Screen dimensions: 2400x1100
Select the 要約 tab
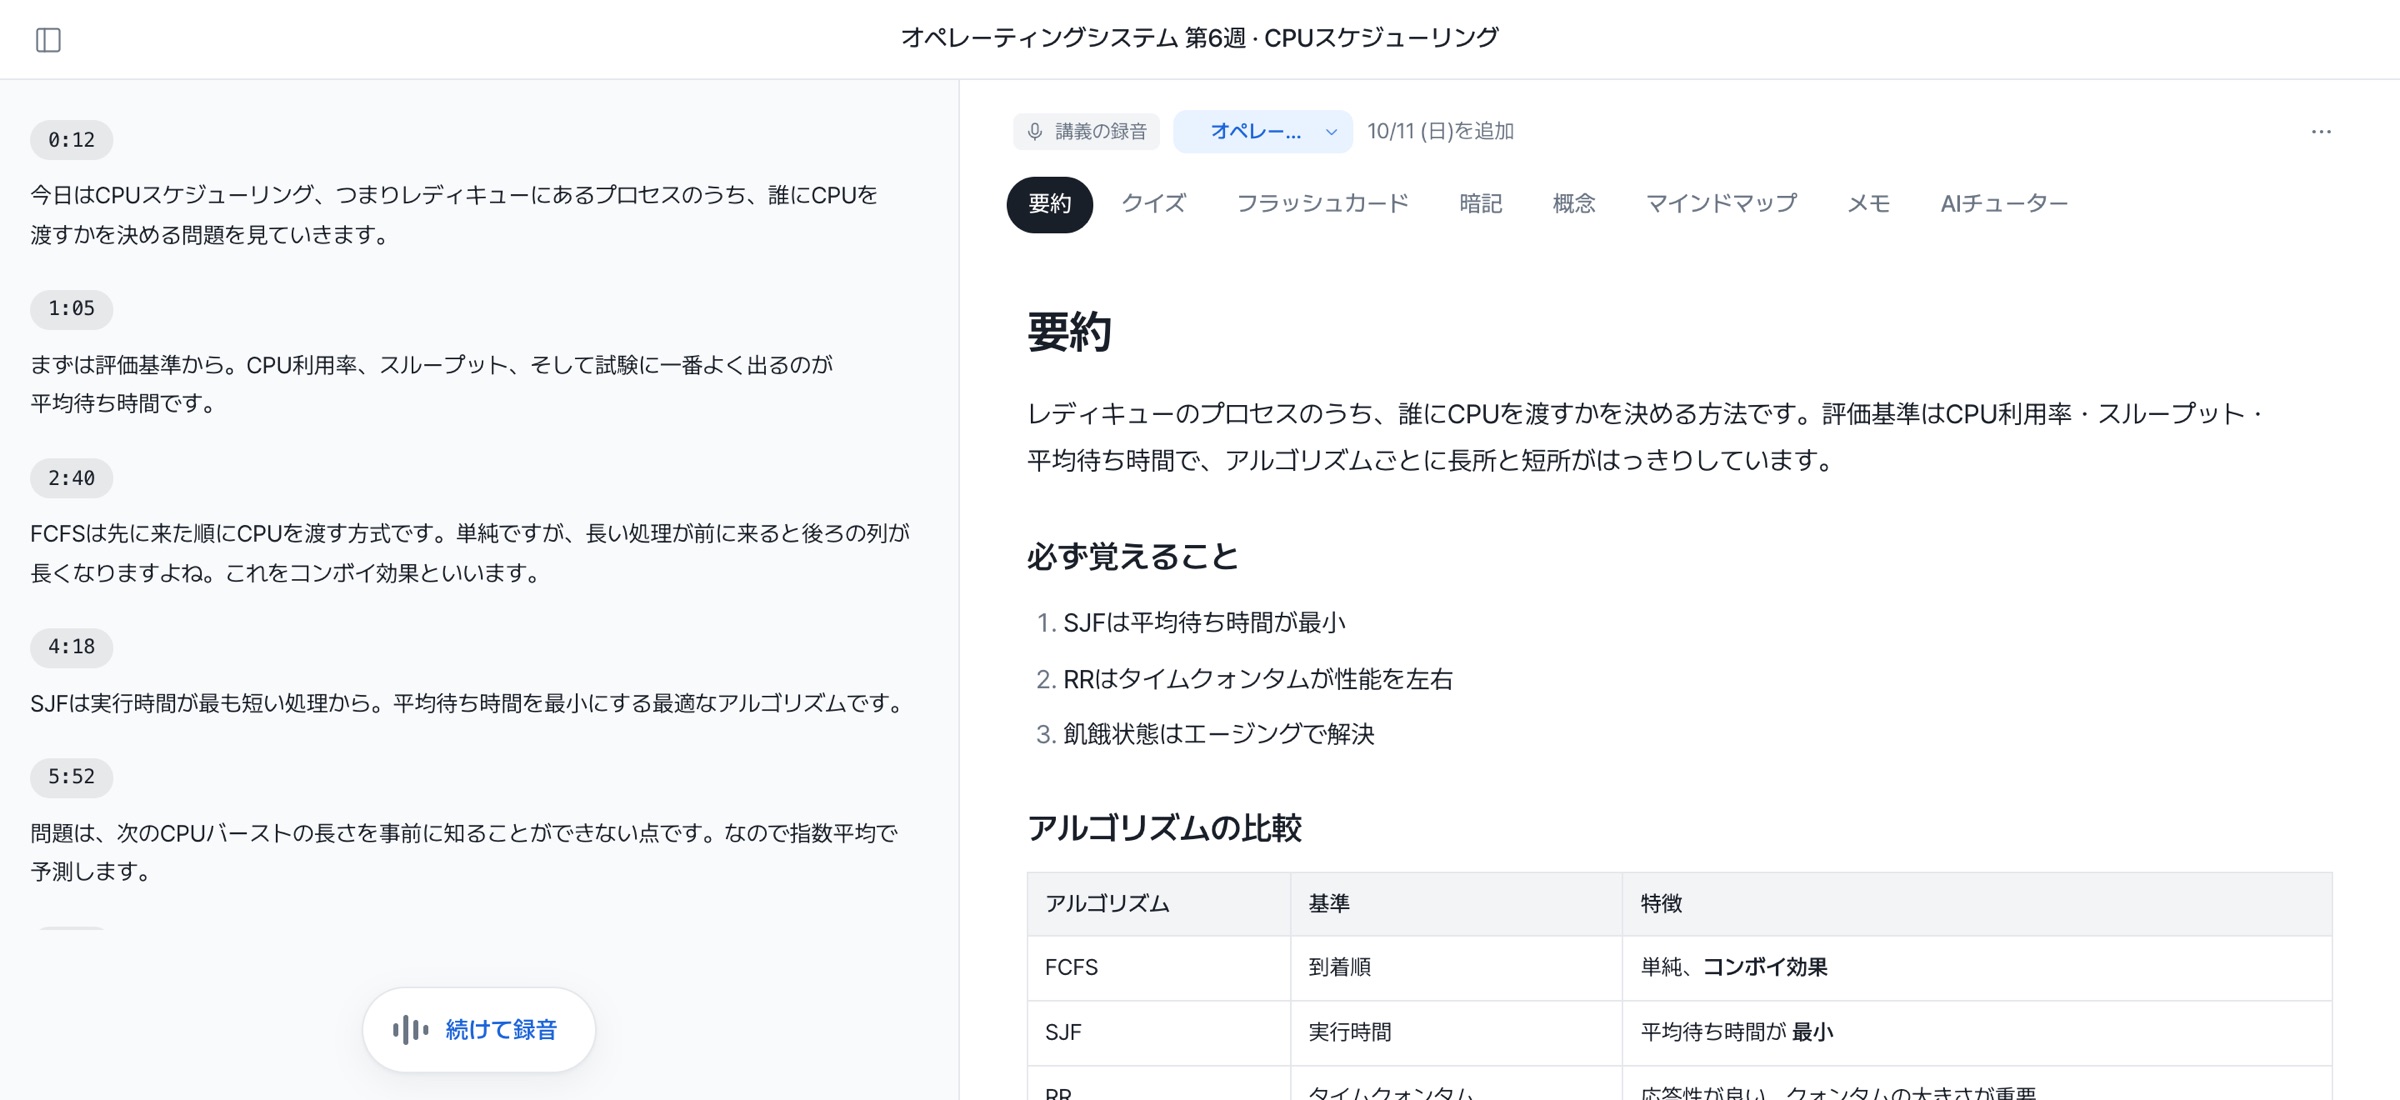(x=1049, y=204)
